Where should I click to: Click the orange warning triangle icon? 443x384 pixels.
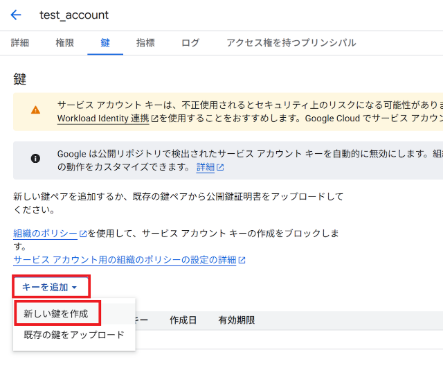(x=35, y=110)
